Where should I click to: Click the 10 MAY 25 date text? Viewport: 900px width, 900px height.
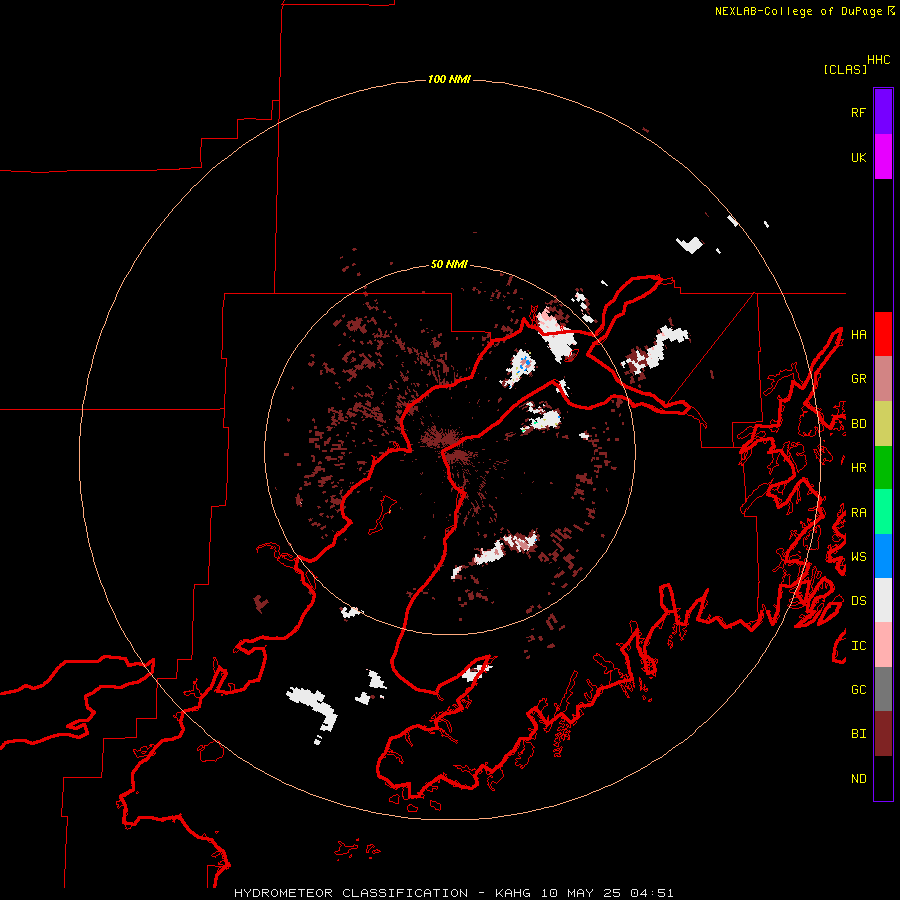[580, 893]
